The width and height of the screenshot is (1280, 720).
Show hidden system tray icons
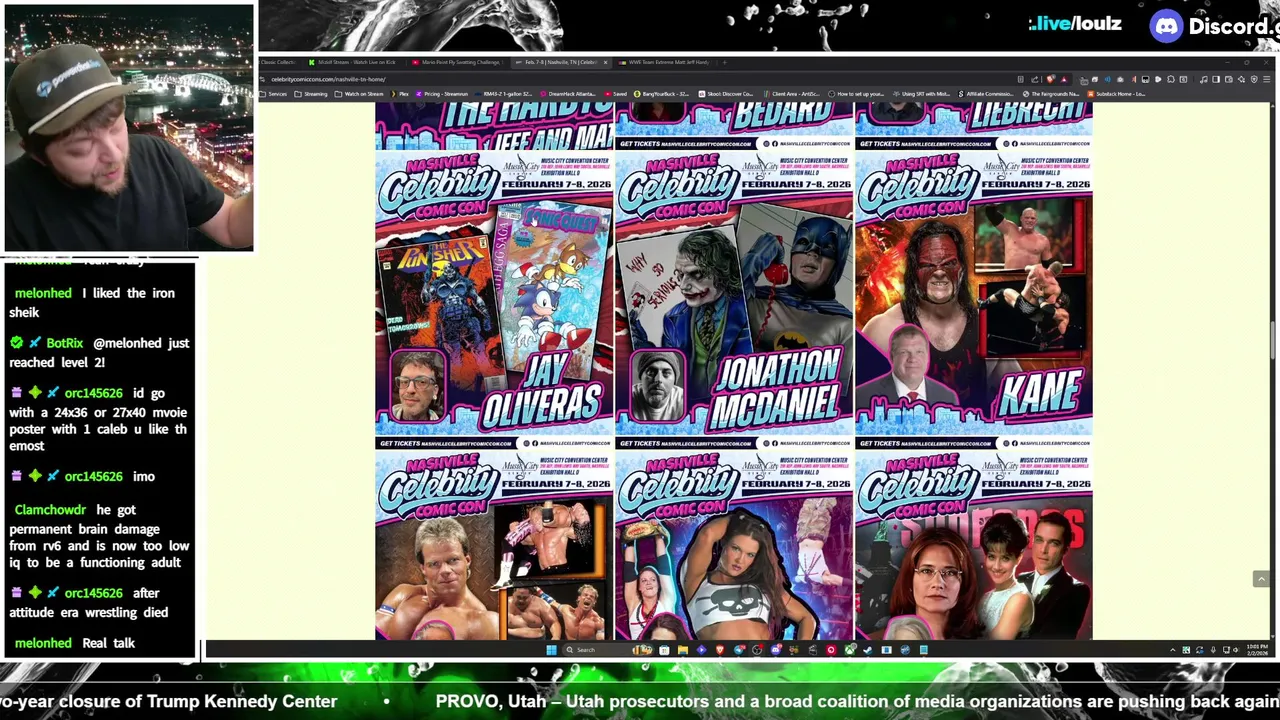[1173, 650]
